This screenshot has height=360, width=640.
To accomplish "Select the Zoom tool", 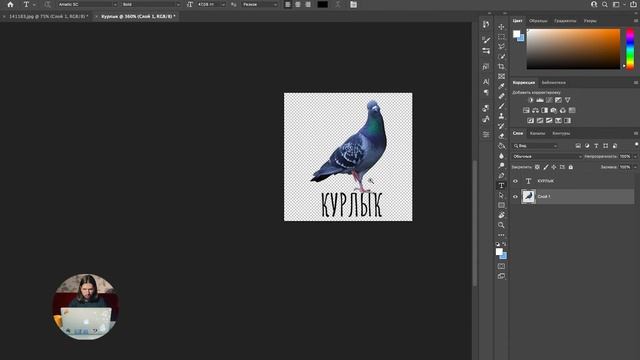I will 501,225.
